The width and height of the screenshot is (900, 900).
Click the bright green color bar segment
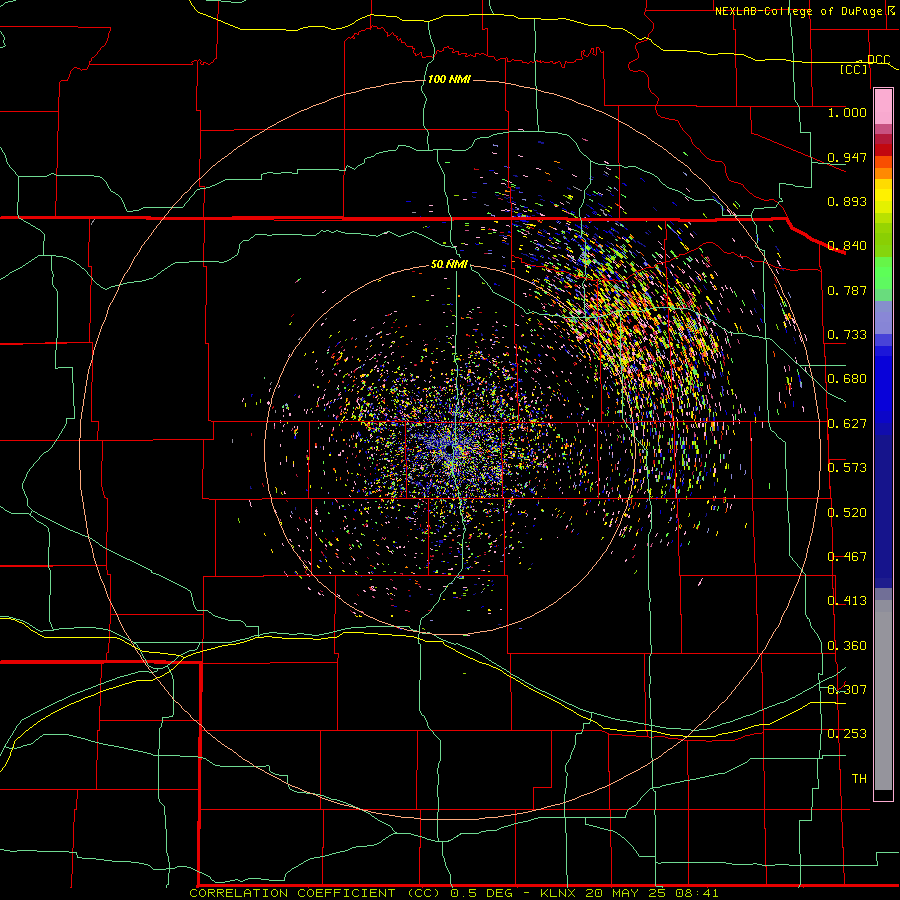click(x=883, y=273)
